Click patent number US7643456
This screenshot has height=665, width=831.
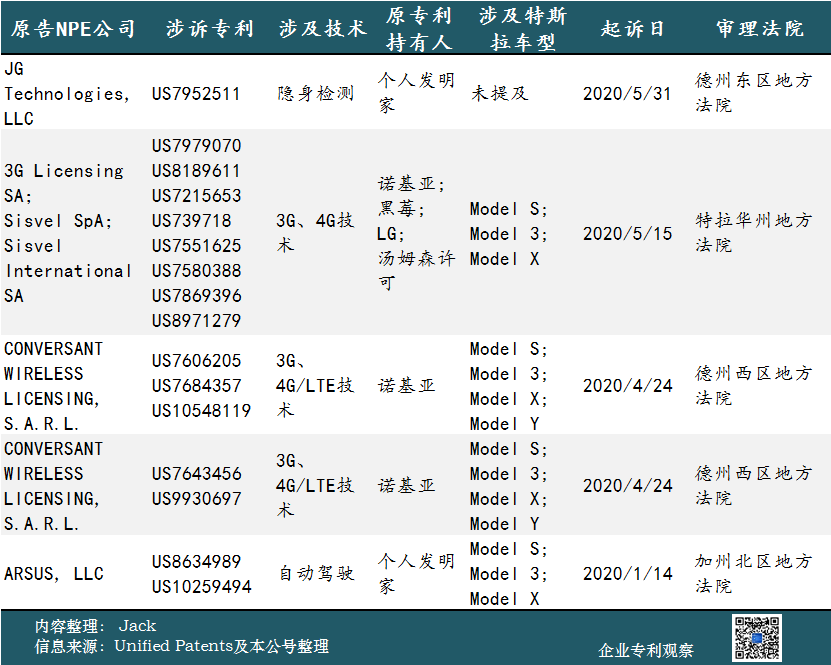pos(196,474)
